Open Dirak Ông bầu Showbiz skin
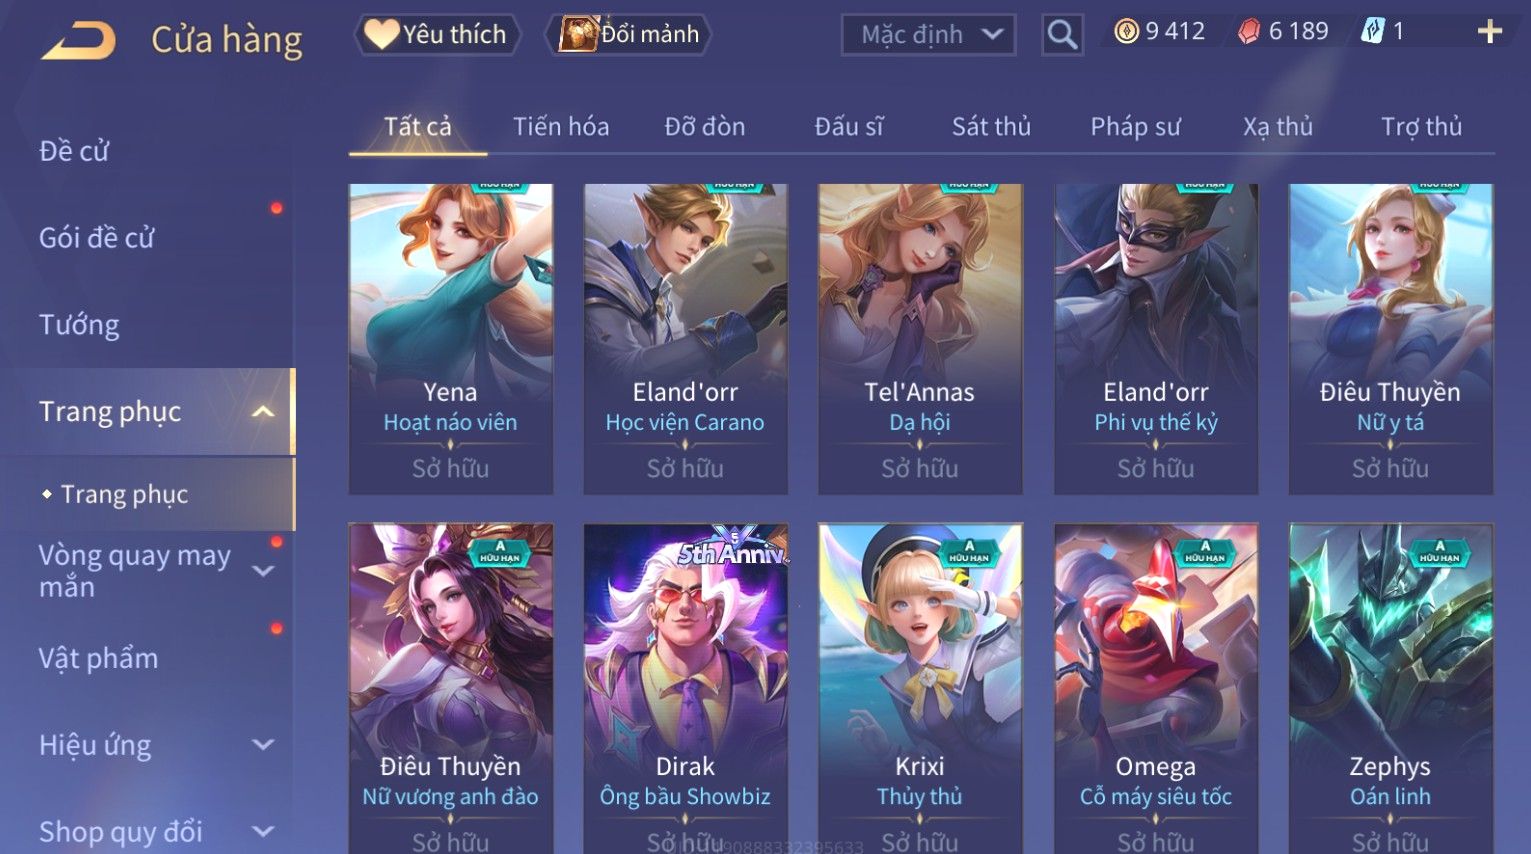 (x=685, y=688)
